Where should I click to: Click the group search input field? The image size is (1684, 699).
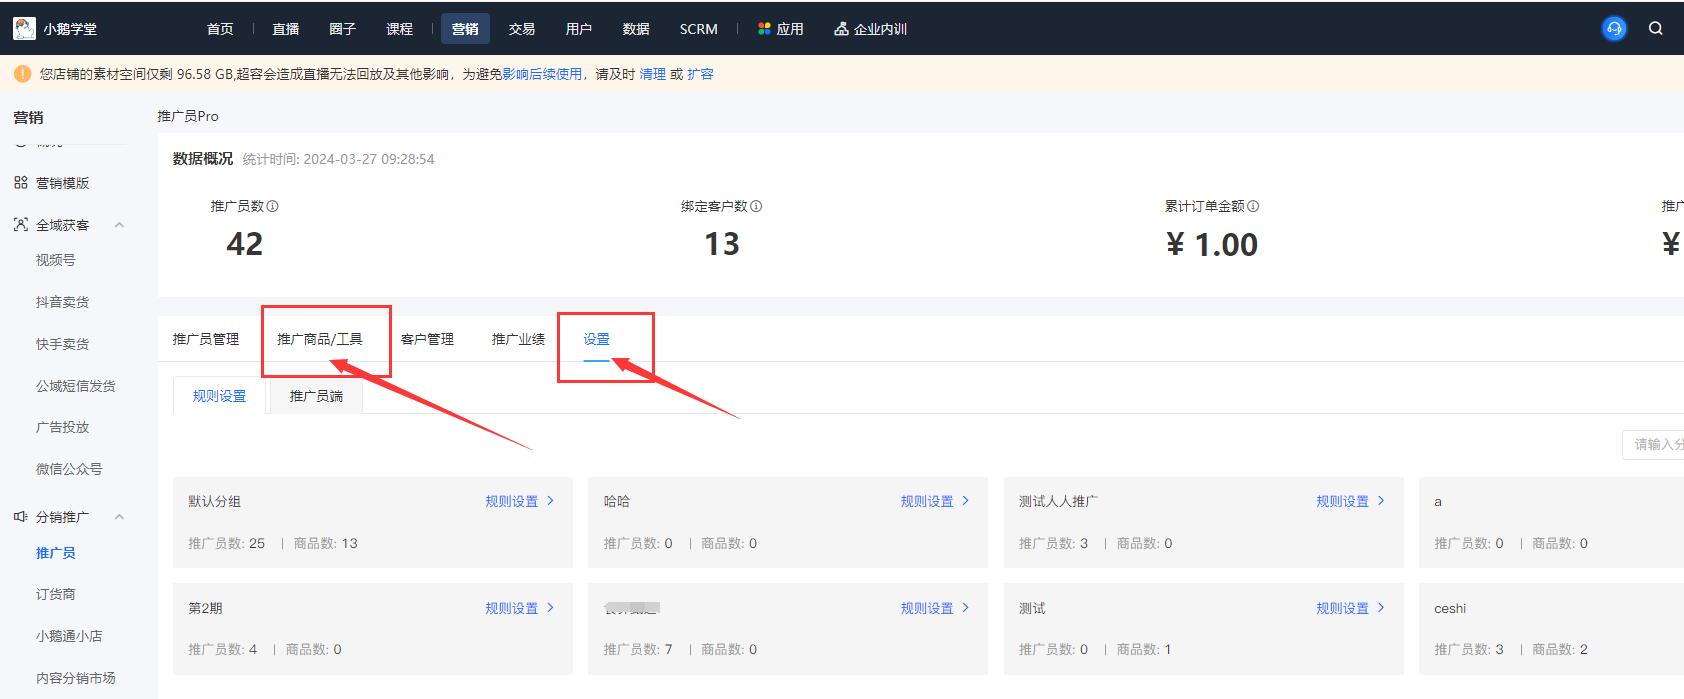(1655, 444)
